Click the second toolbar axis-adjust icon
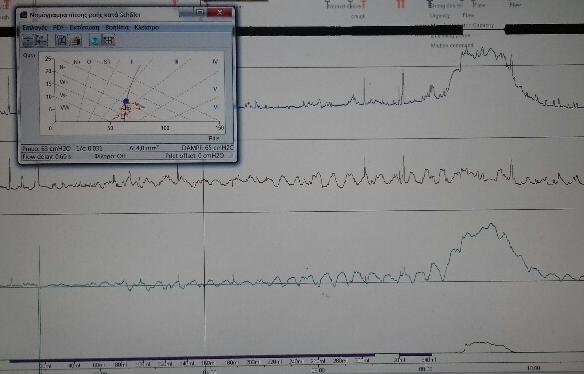Image resolution: width=584 pixels, height=374 pixels. 41,40
